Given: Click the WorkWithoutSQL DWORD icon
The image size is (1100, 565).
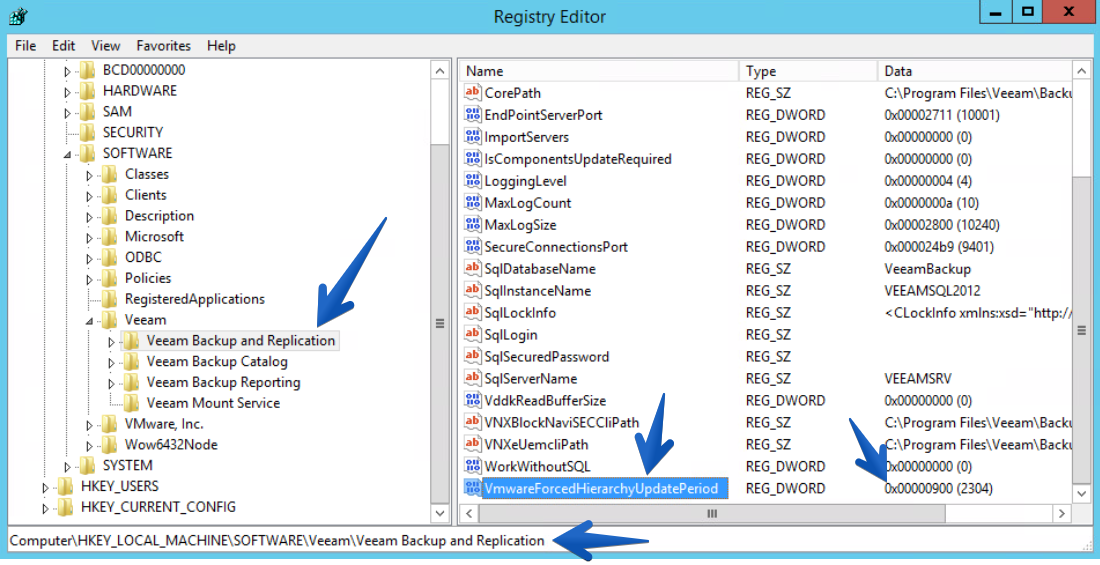Looking at the screenshot, I should point(473,467).
